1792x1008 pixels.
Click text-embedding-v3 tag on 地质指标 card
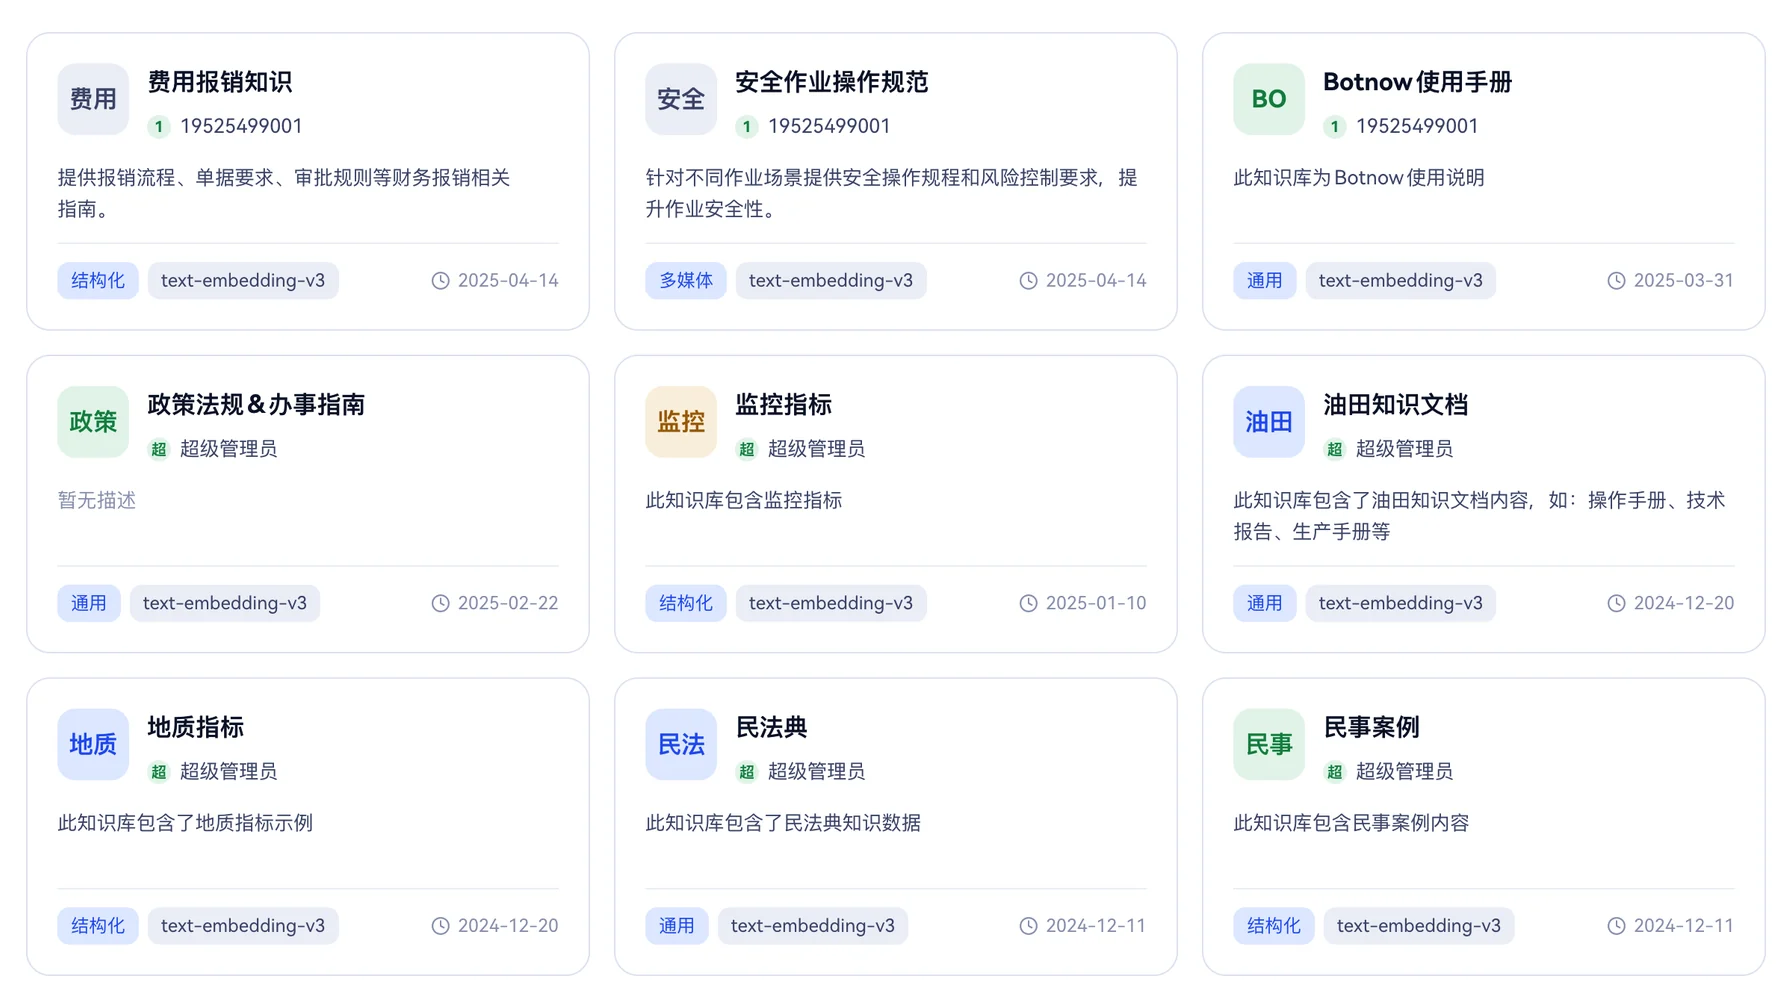pyautogui.click(x=243, y=926)
